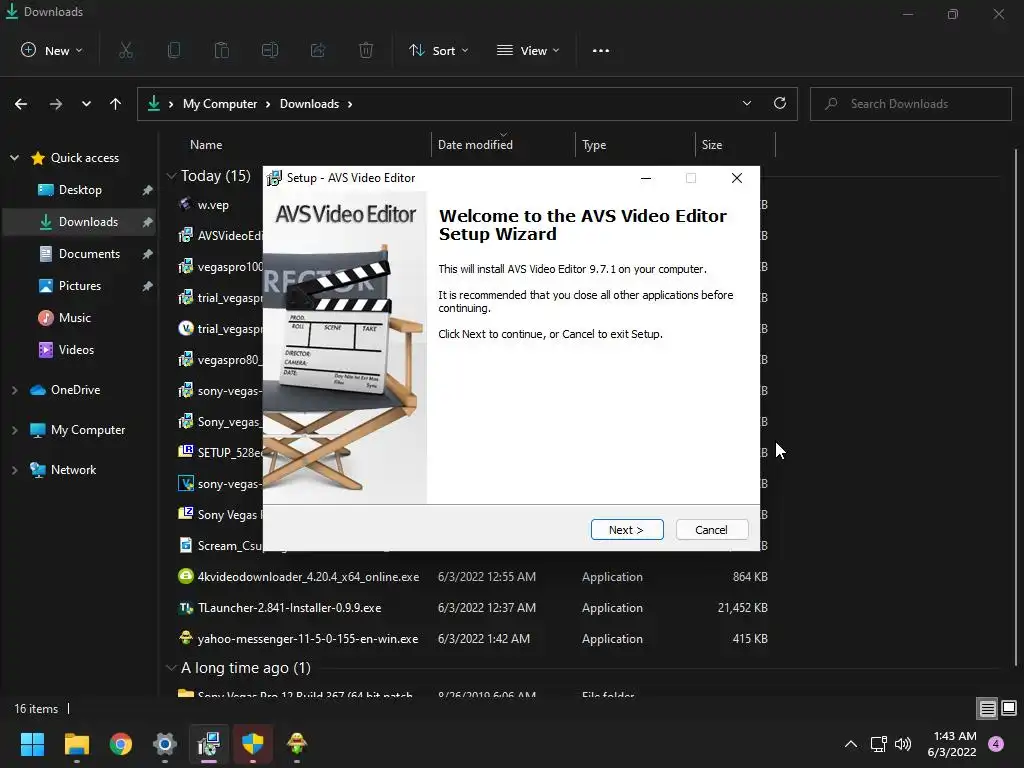The image size is (1024, 768).
Task: Select 4kvideodownloader_4.20.4_x64_online.exe file
Action: [x=308, y=577]
